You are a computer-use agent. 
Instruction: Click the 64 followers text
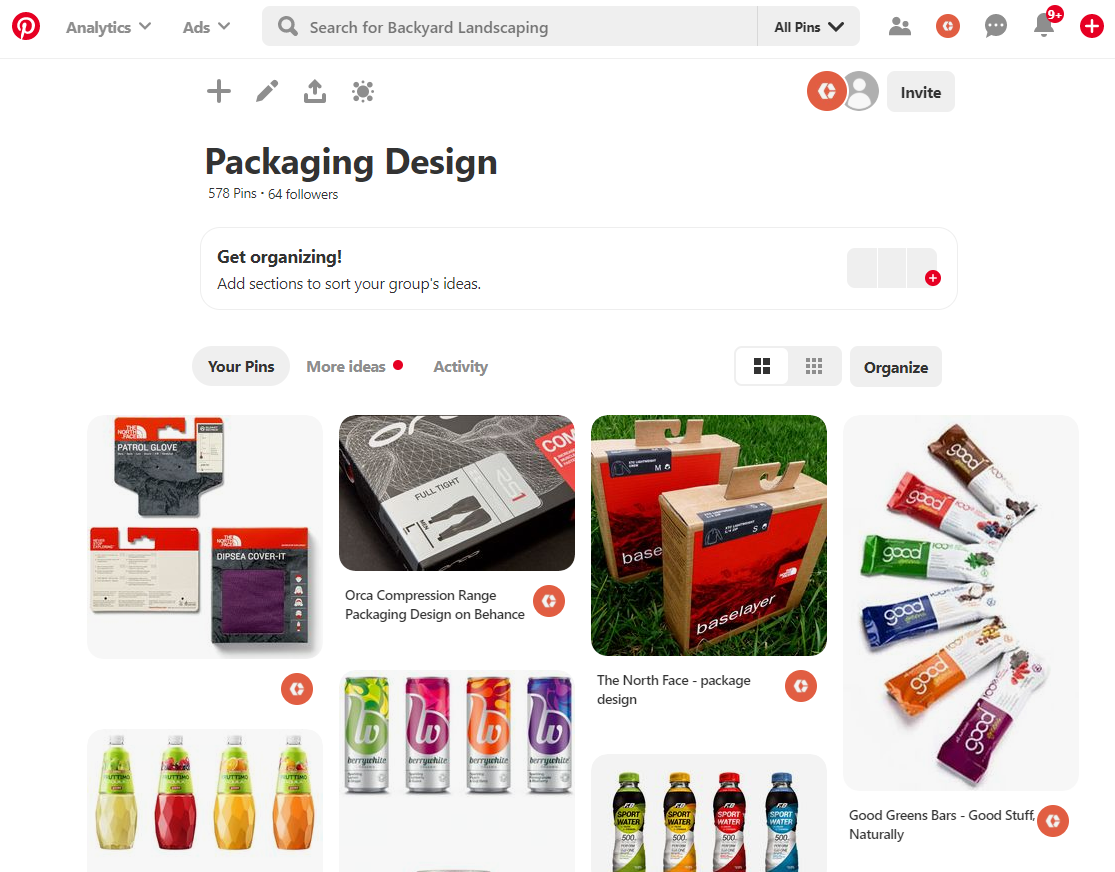tap(303, 194)
